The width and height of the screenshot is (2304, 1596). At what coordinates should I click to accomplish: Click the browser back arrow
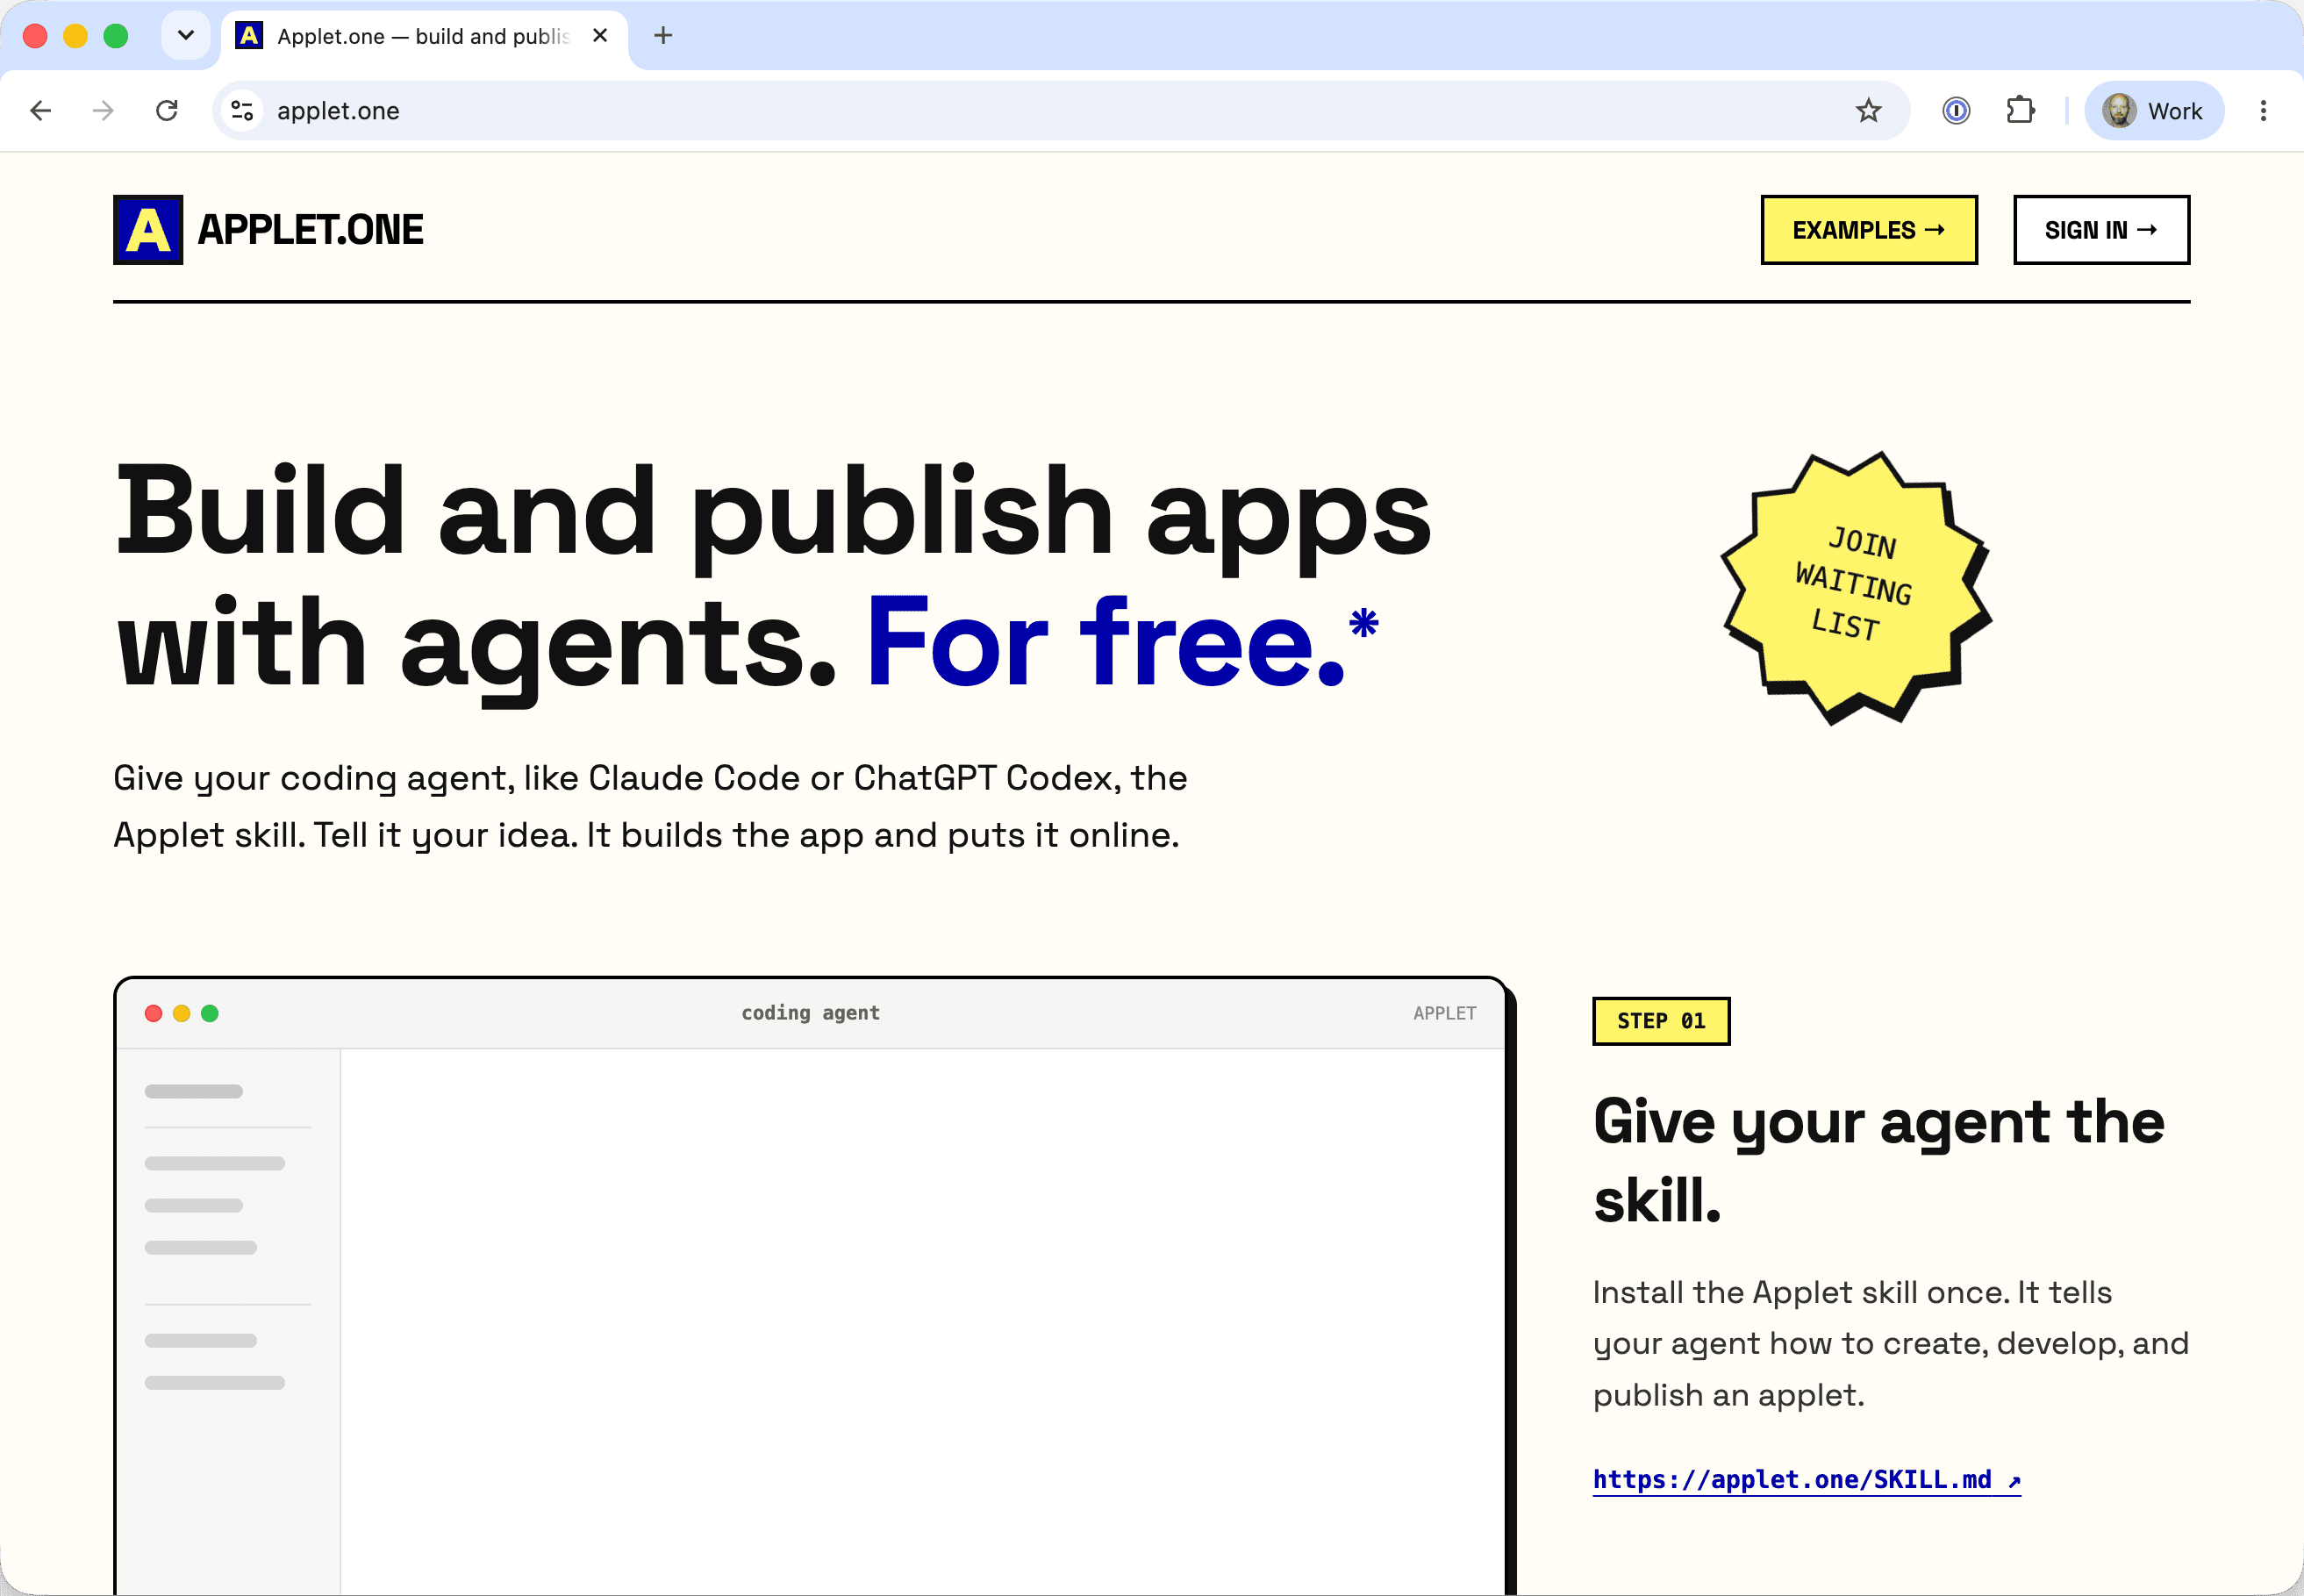click(41, 111)
